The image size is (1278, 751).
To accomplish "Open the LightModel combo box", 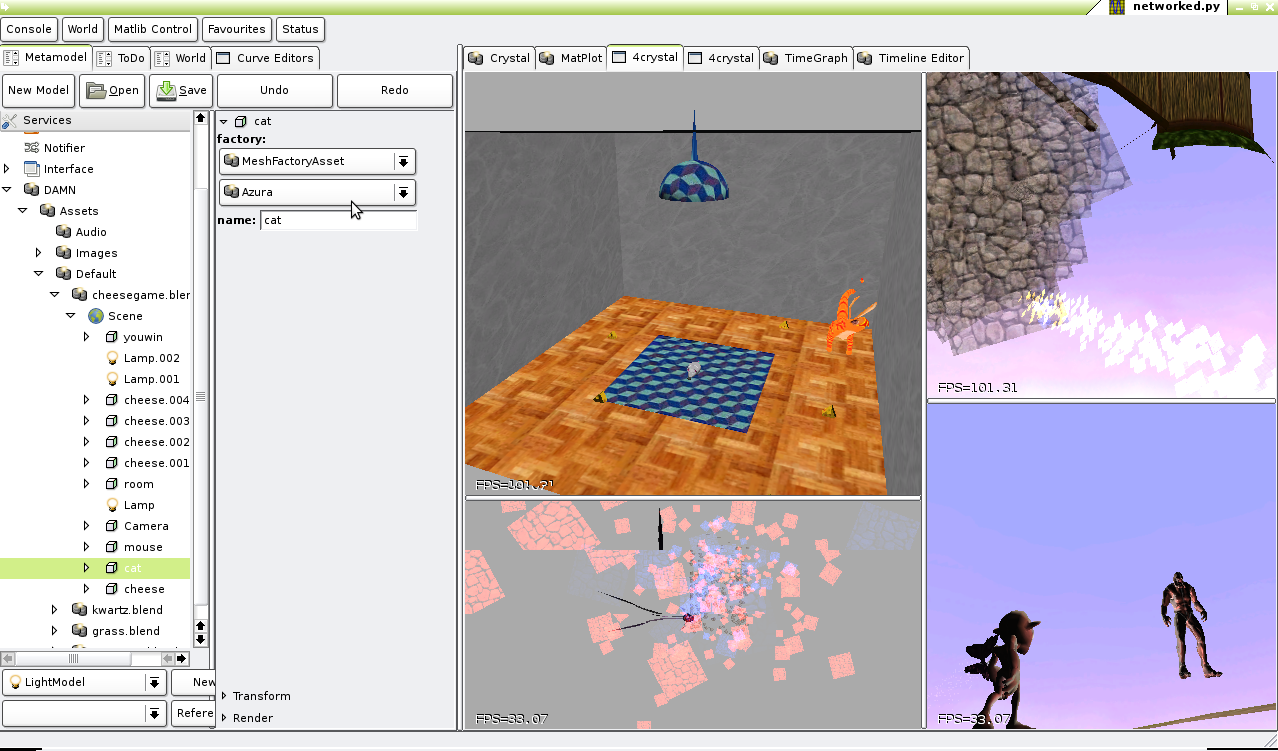I will [x=154, y=682].
